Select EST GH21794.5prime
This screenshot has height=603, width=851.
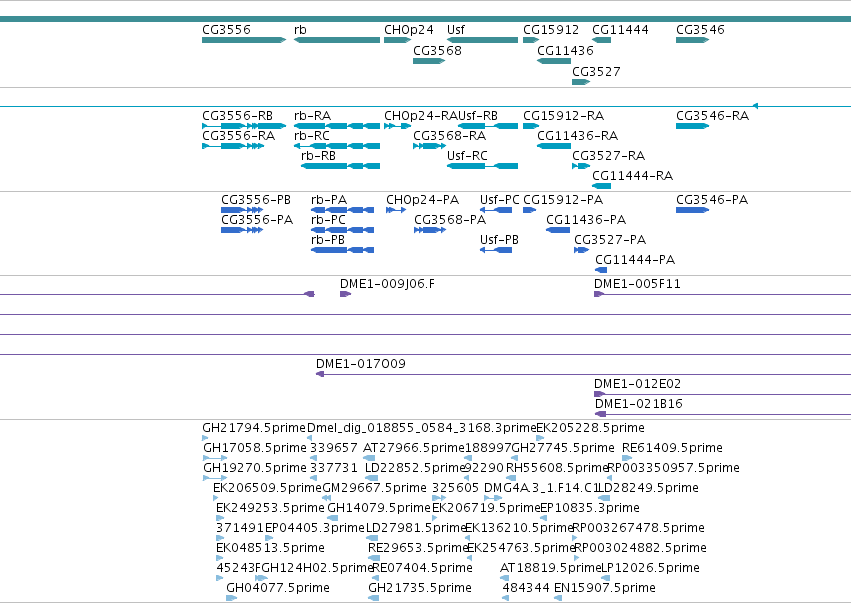tap(205, 438)
